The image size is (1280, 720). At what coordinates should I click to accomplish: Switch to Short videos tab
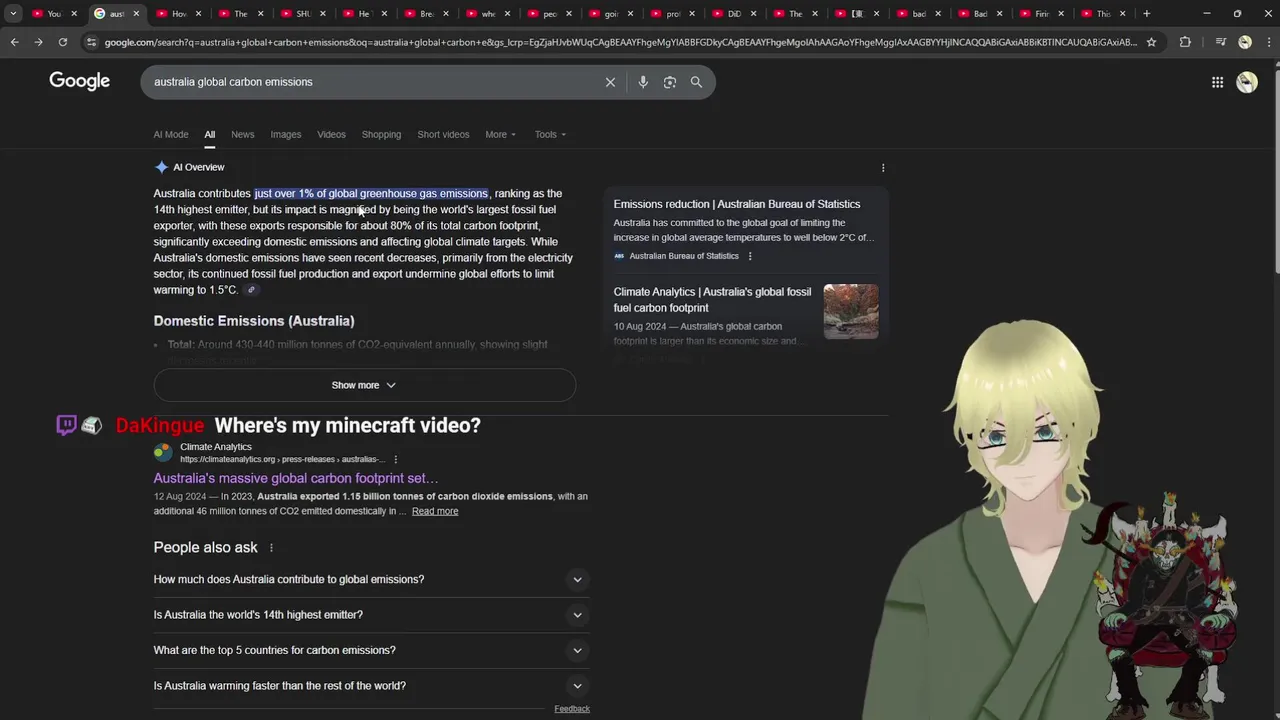(x=443, y=134)
